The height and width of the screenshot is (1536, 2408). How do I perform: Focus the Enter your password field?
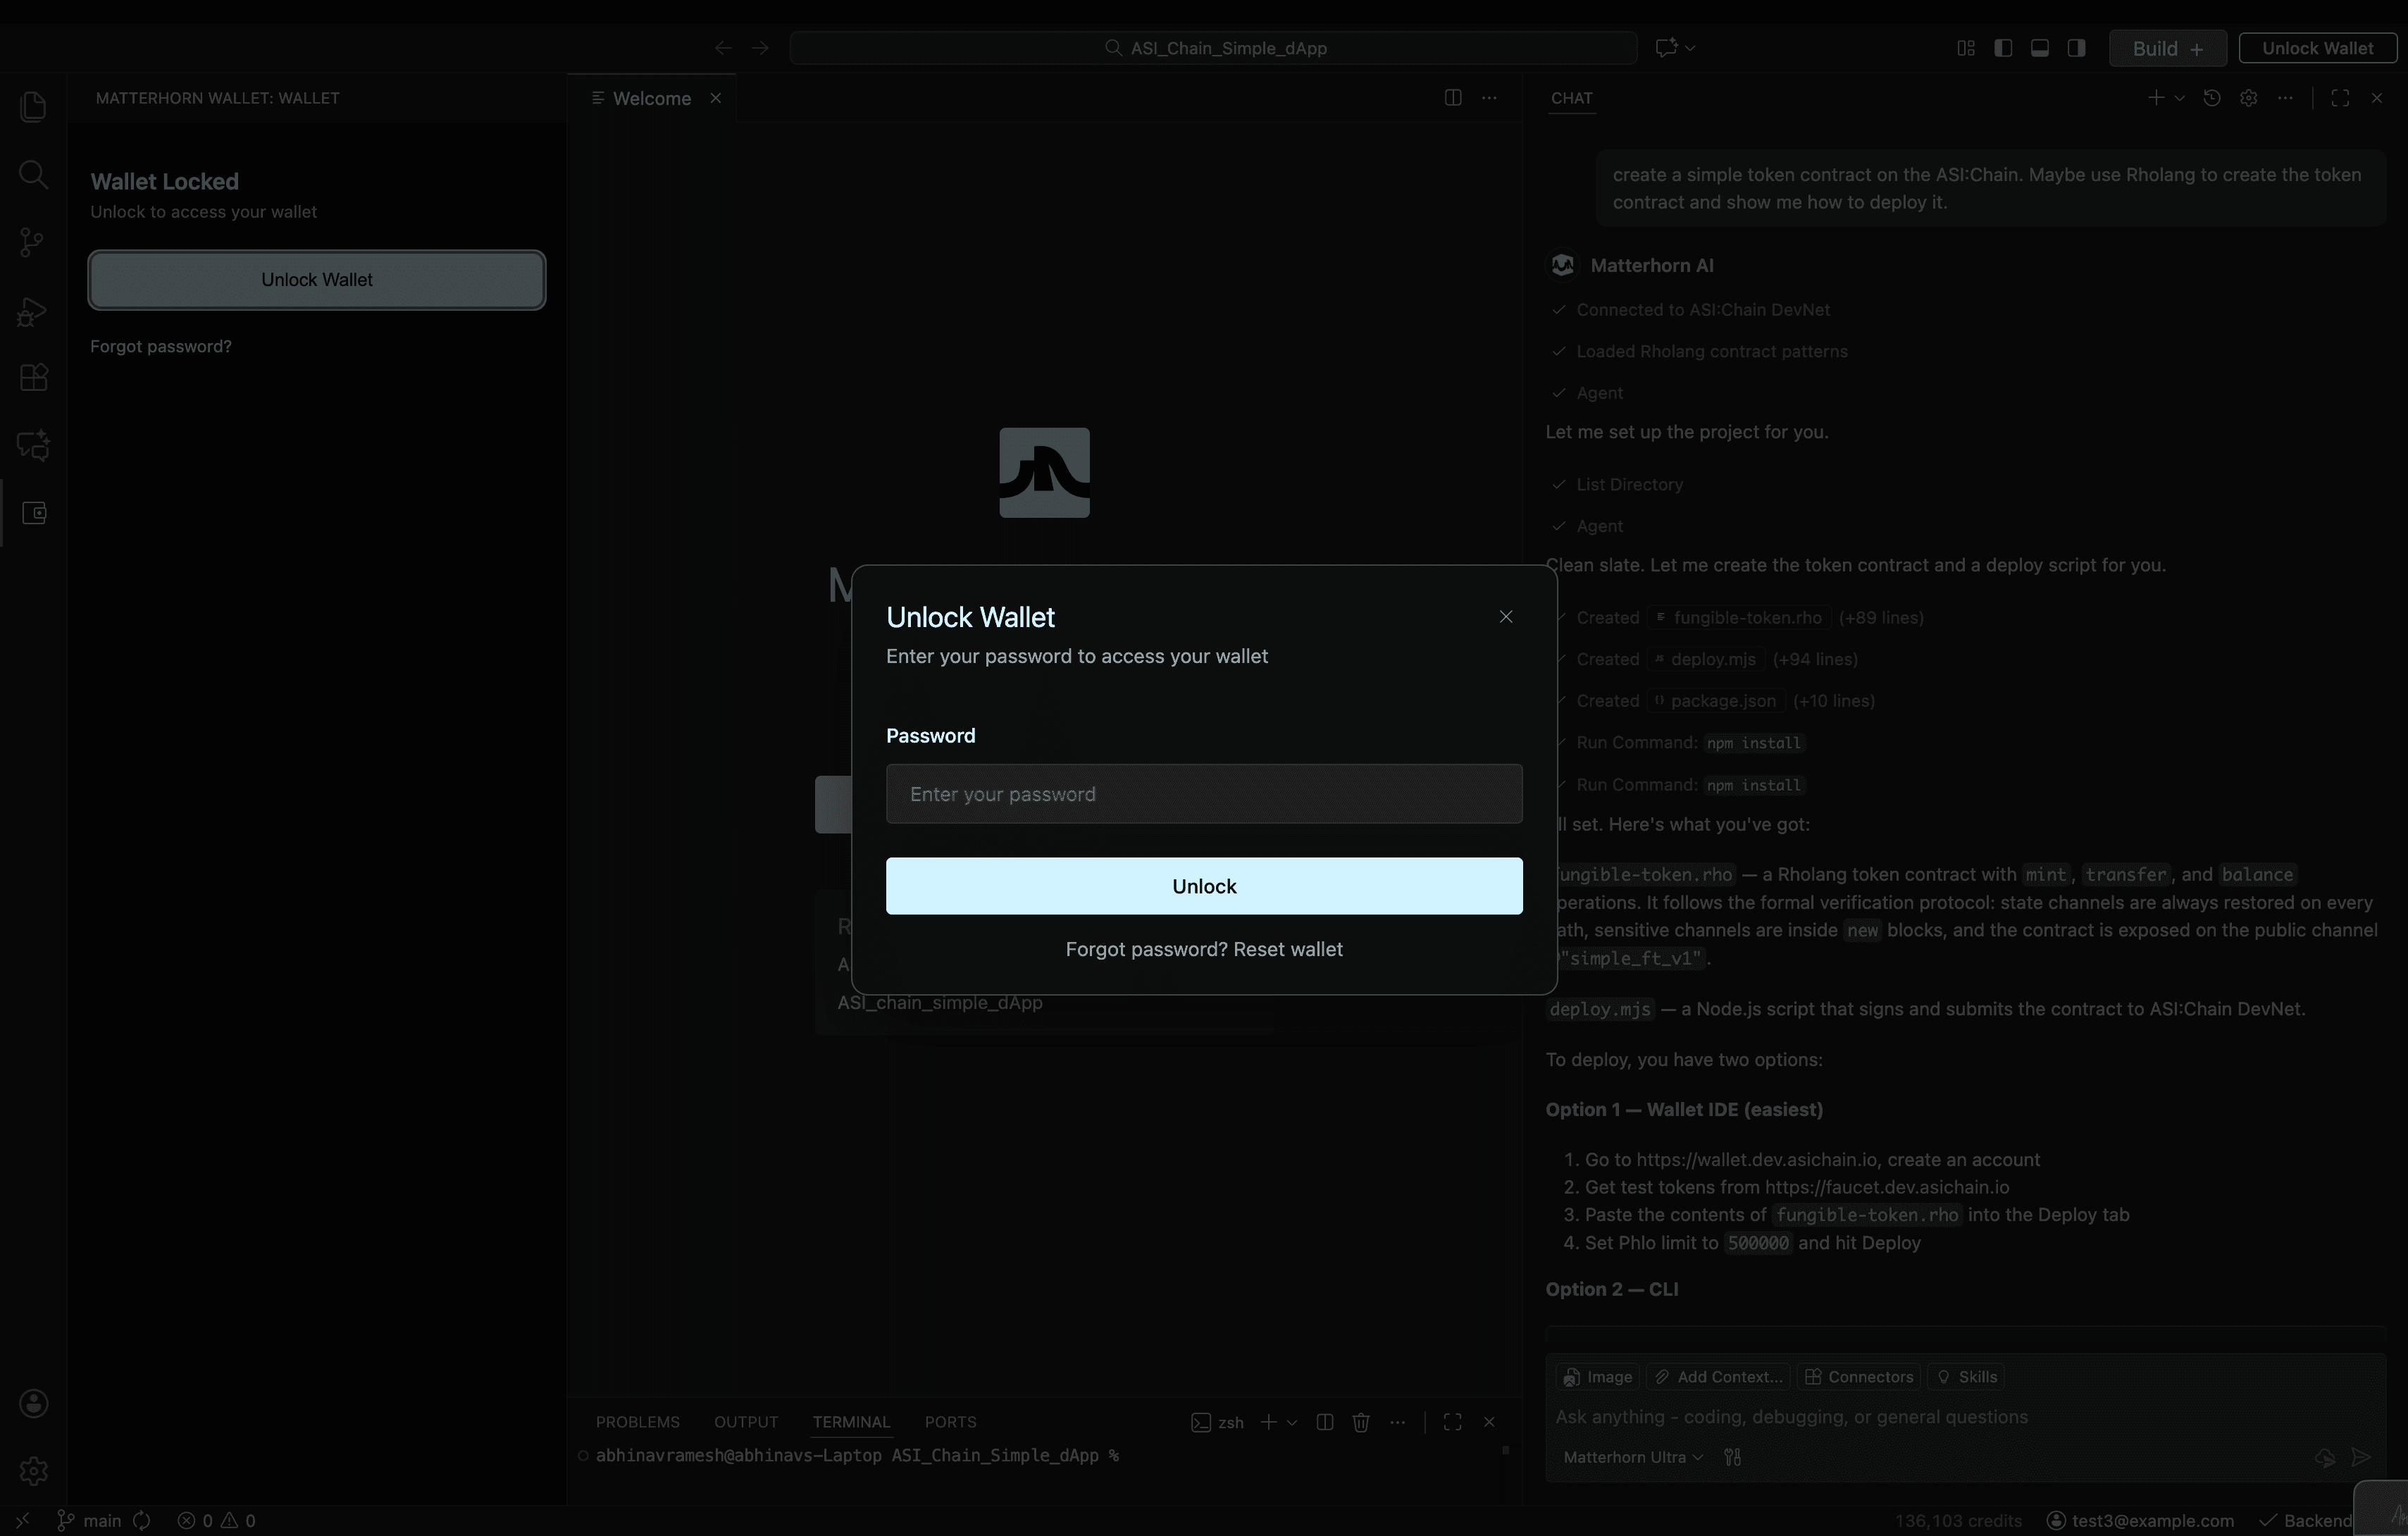(1204, 794)
